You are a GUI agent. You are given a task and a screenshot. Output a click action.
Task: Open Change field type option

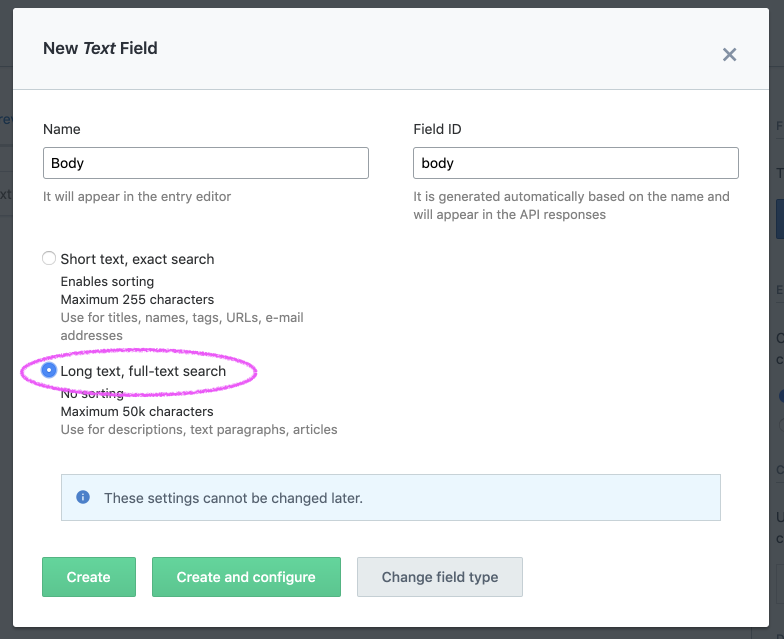click(440, 577)
